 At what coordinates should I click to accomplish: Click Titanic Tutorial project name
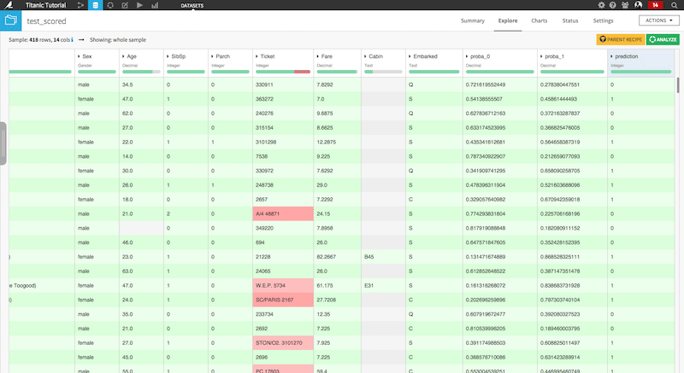45,5
